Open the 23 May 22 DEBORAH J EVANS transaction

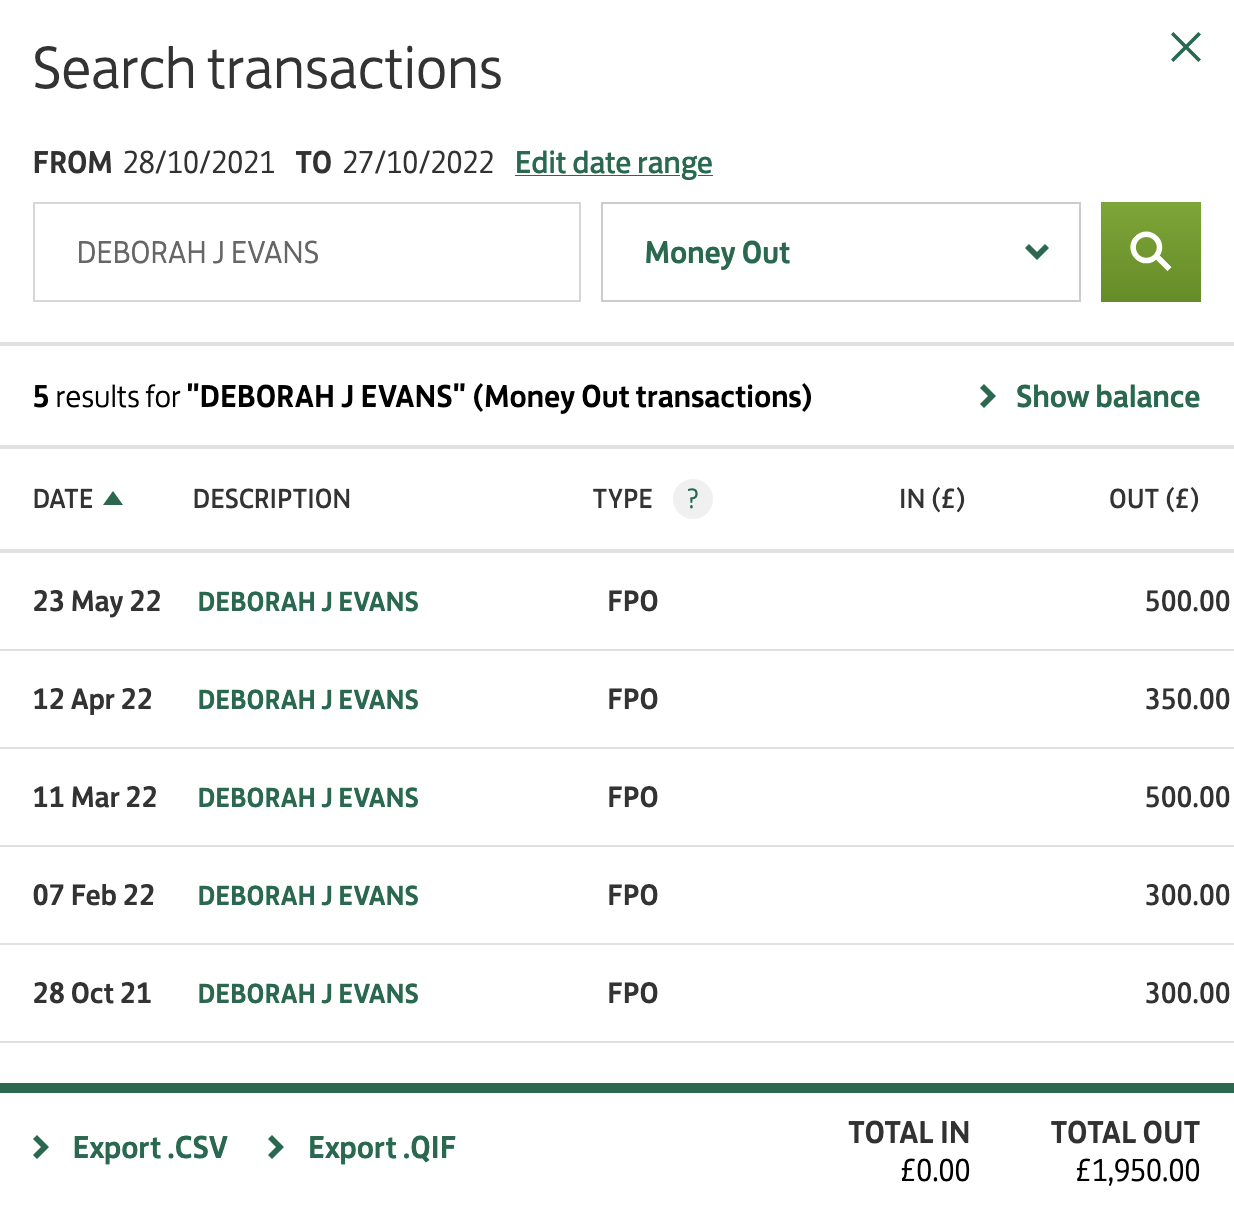pyautogui.click(x=308, y=601)
